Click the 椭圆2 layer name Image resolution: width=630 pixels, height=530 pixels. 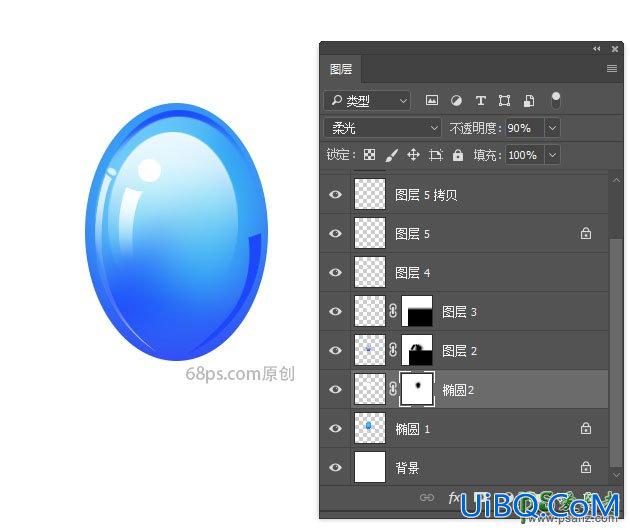click(x=458, y=390)
